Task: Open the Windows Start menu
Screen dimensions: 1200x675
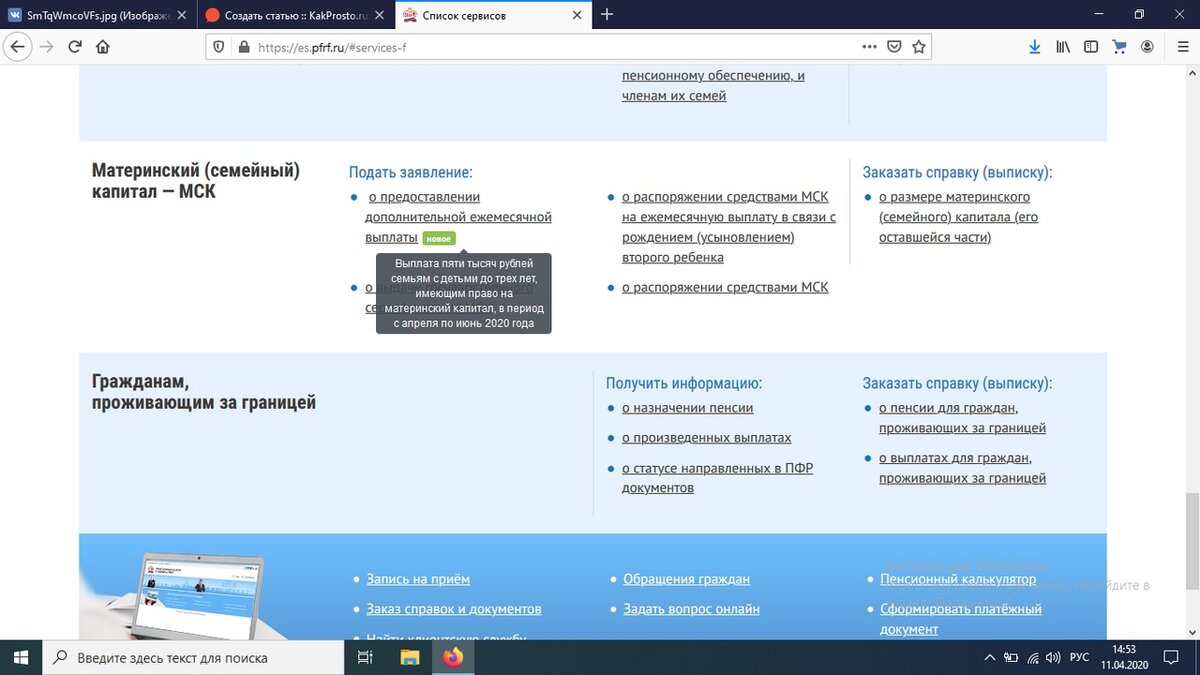Action: [21, 657]
